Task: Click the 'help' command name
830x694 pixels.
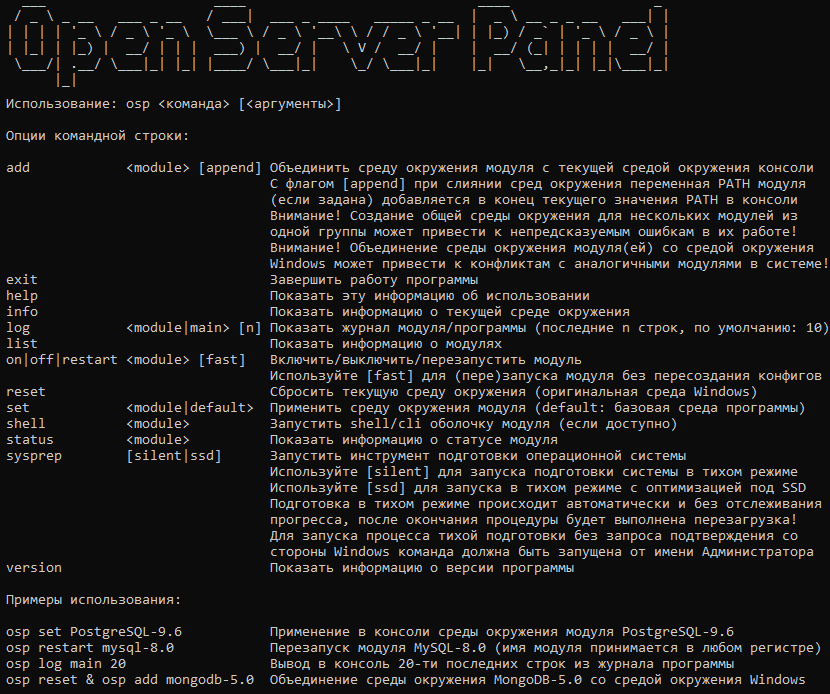Action: 22,295
